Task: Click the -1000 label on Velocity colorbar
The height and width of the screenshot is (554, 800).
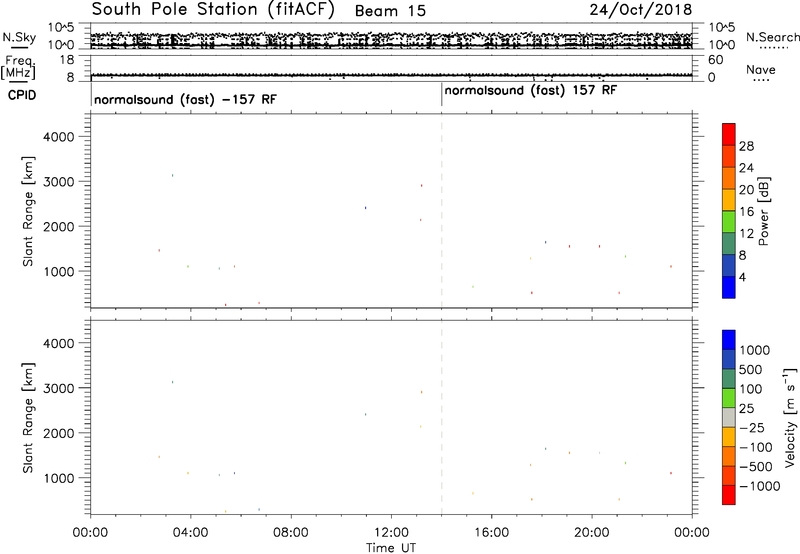Action: click(759, 486)
